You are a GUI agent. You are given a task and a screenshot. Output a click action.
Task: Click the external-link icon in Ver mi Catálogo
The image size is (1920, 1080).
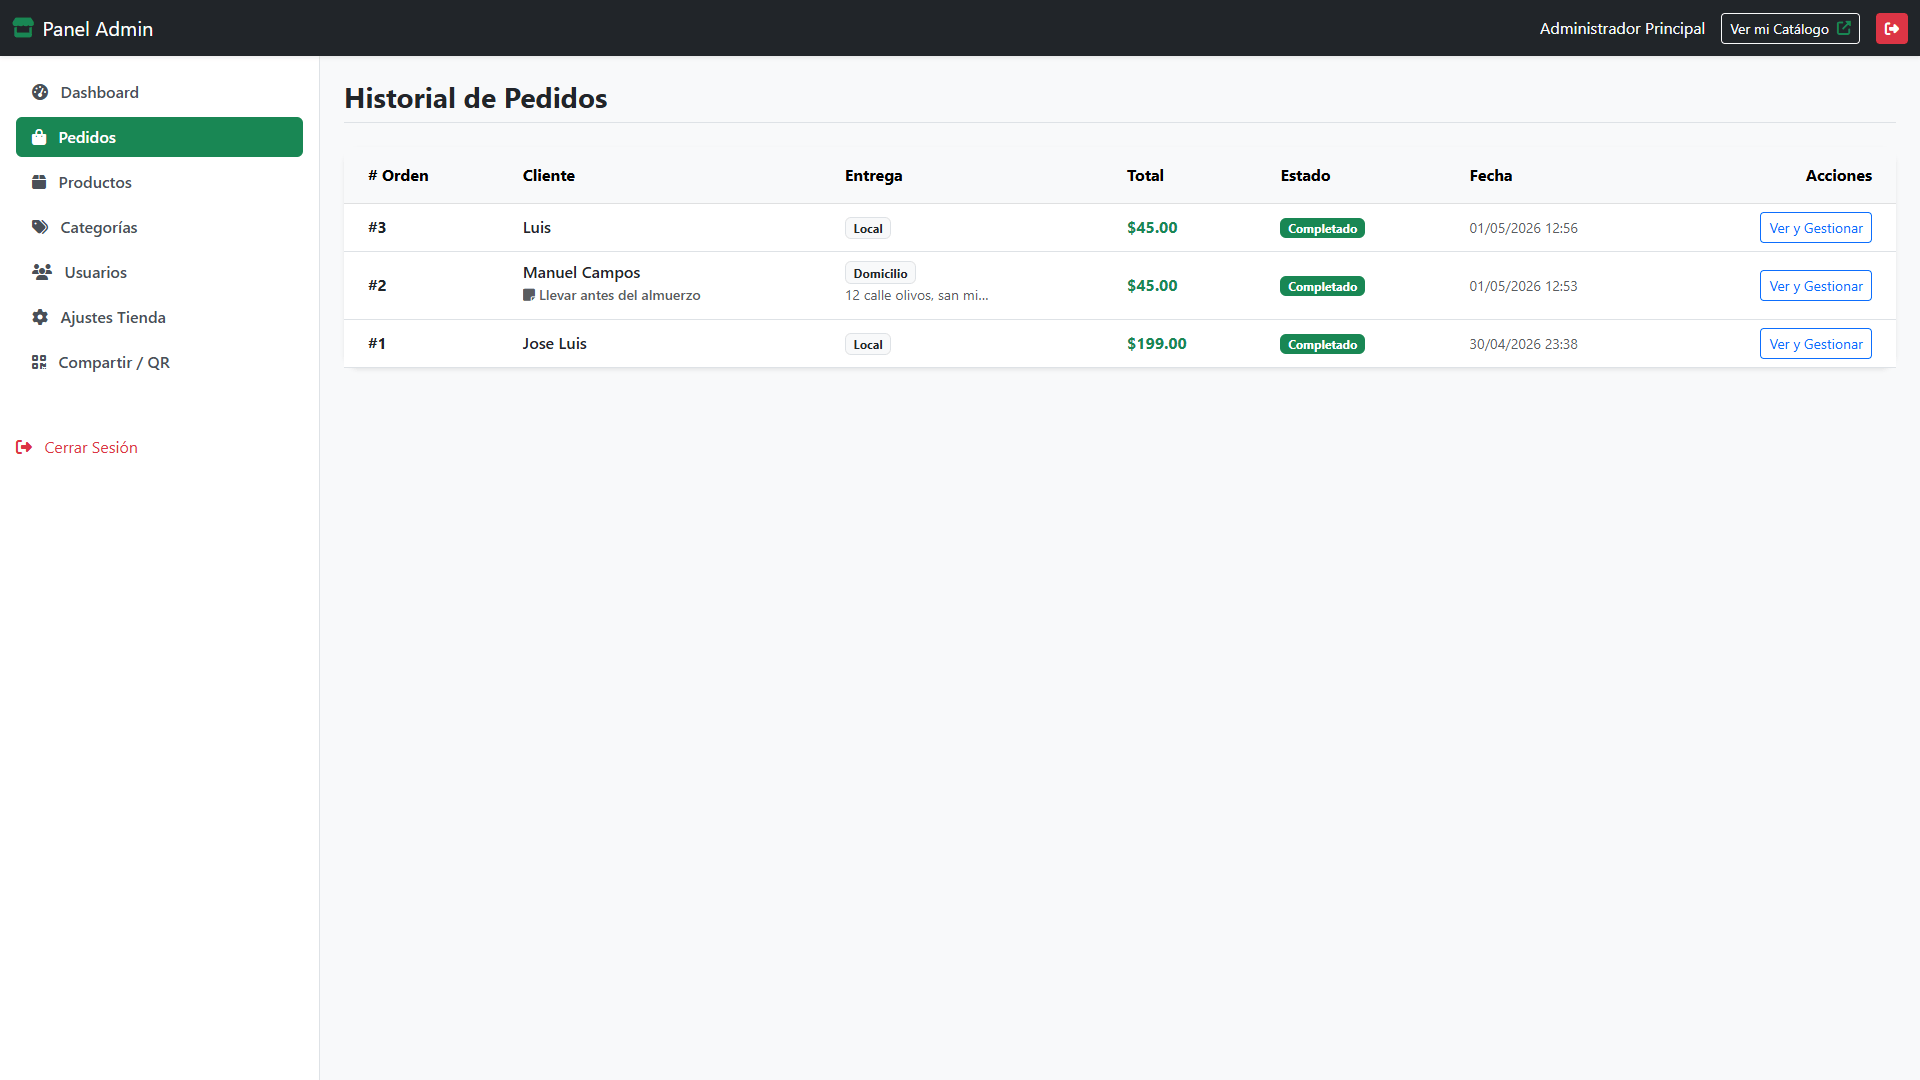pos(1843,28)
